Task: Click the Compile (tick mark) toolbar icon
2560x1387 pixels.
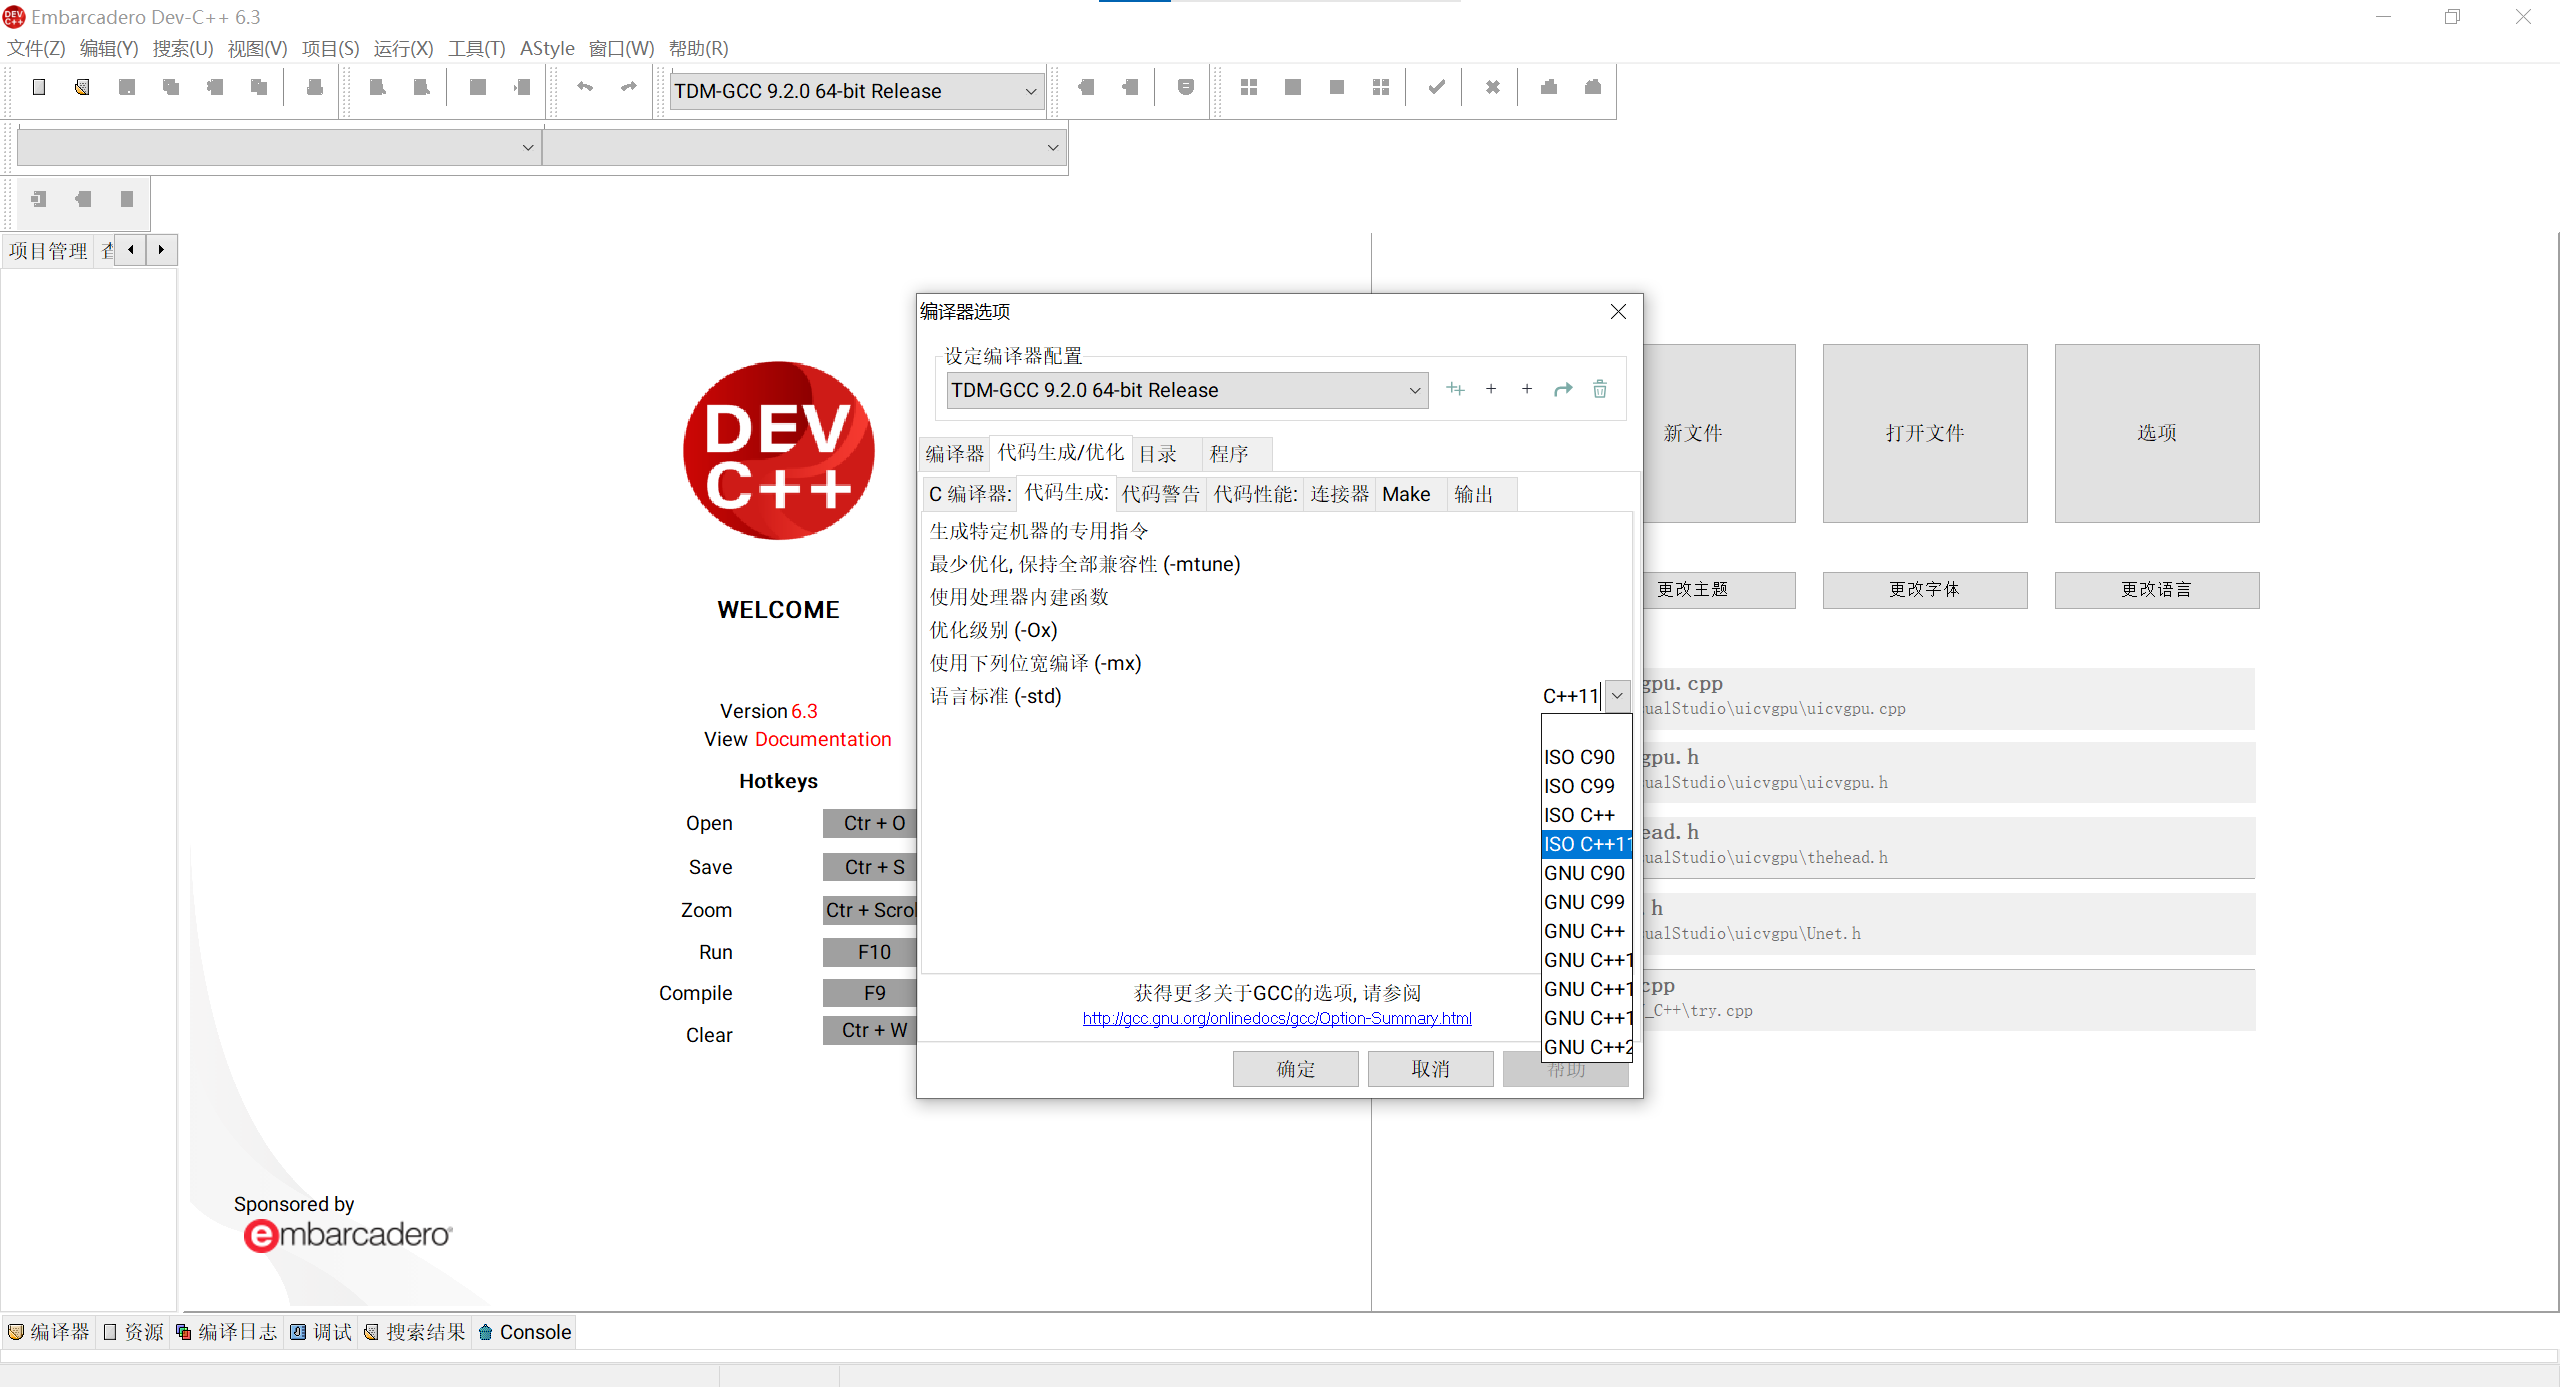Action: 1434,88
